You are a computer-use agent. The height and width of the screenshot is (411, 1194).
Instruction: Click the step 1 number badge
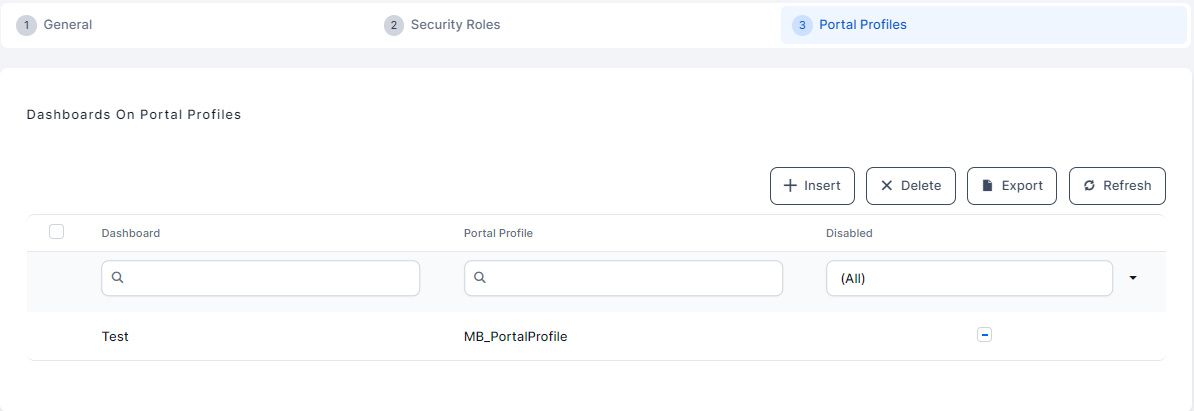tap(27, 25)
